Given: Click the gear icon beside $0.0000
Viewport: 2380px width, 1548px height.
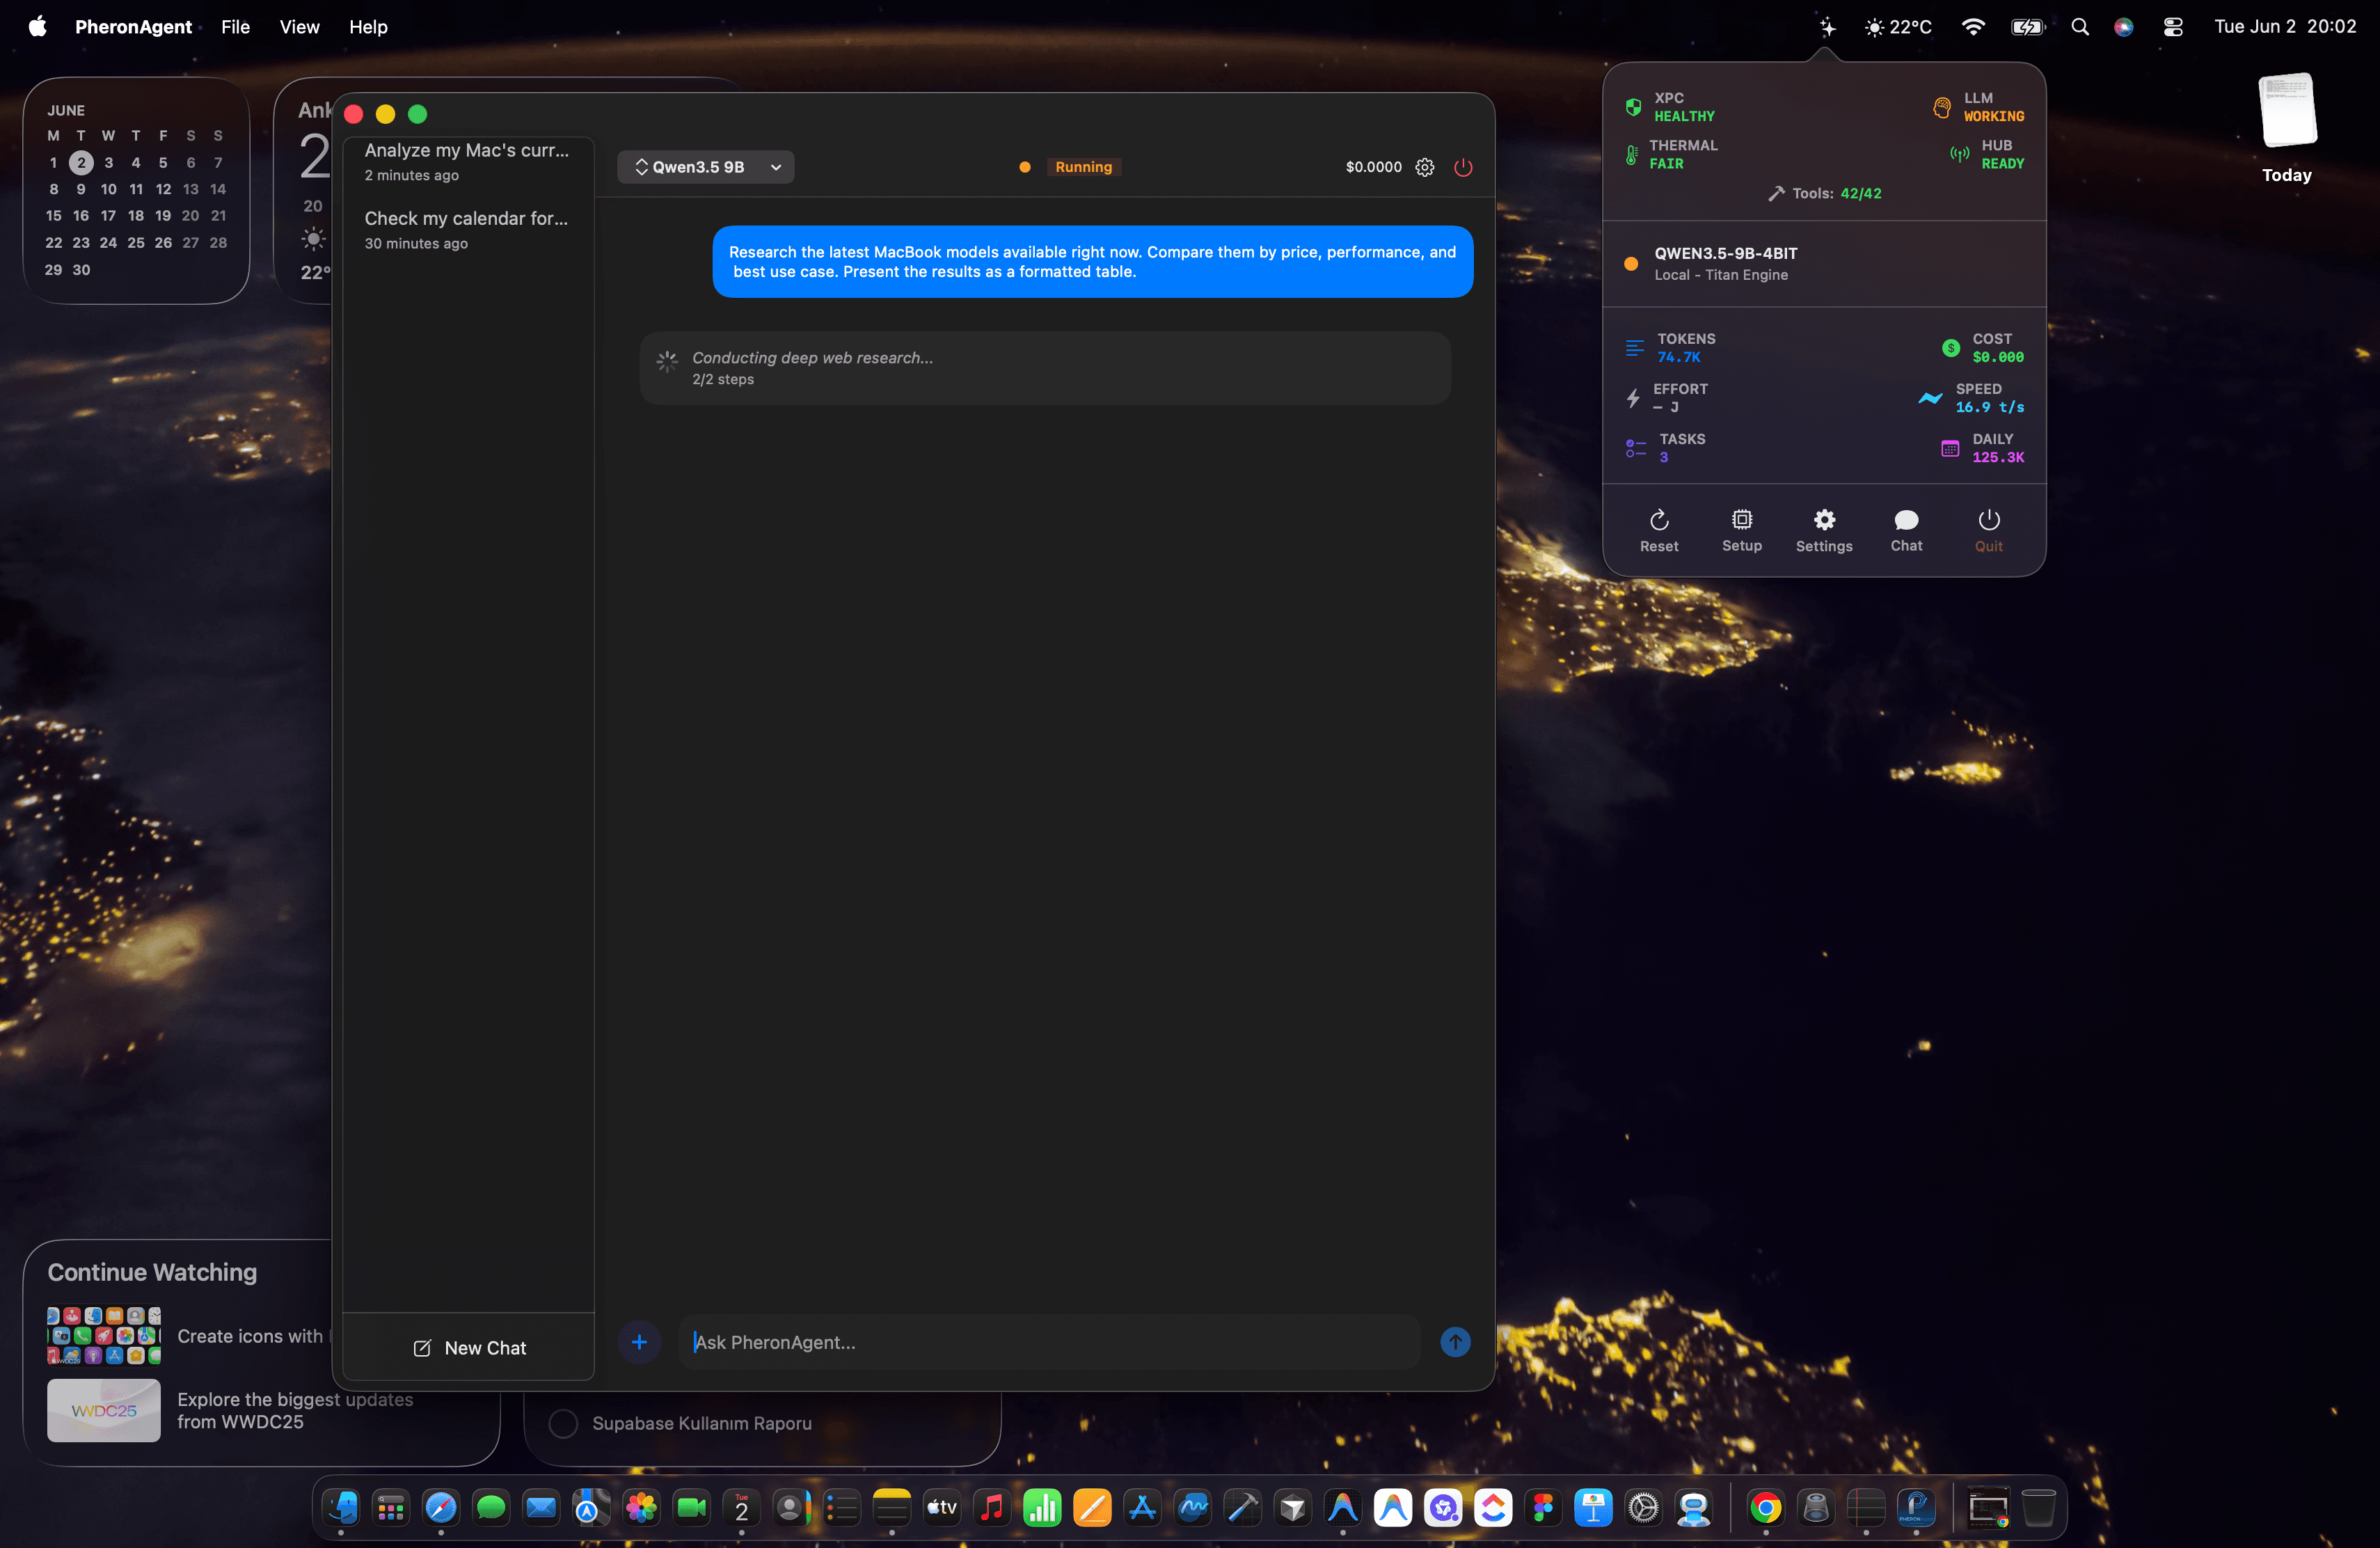Looking at the screenshot, I should (x=1424, y=167).
